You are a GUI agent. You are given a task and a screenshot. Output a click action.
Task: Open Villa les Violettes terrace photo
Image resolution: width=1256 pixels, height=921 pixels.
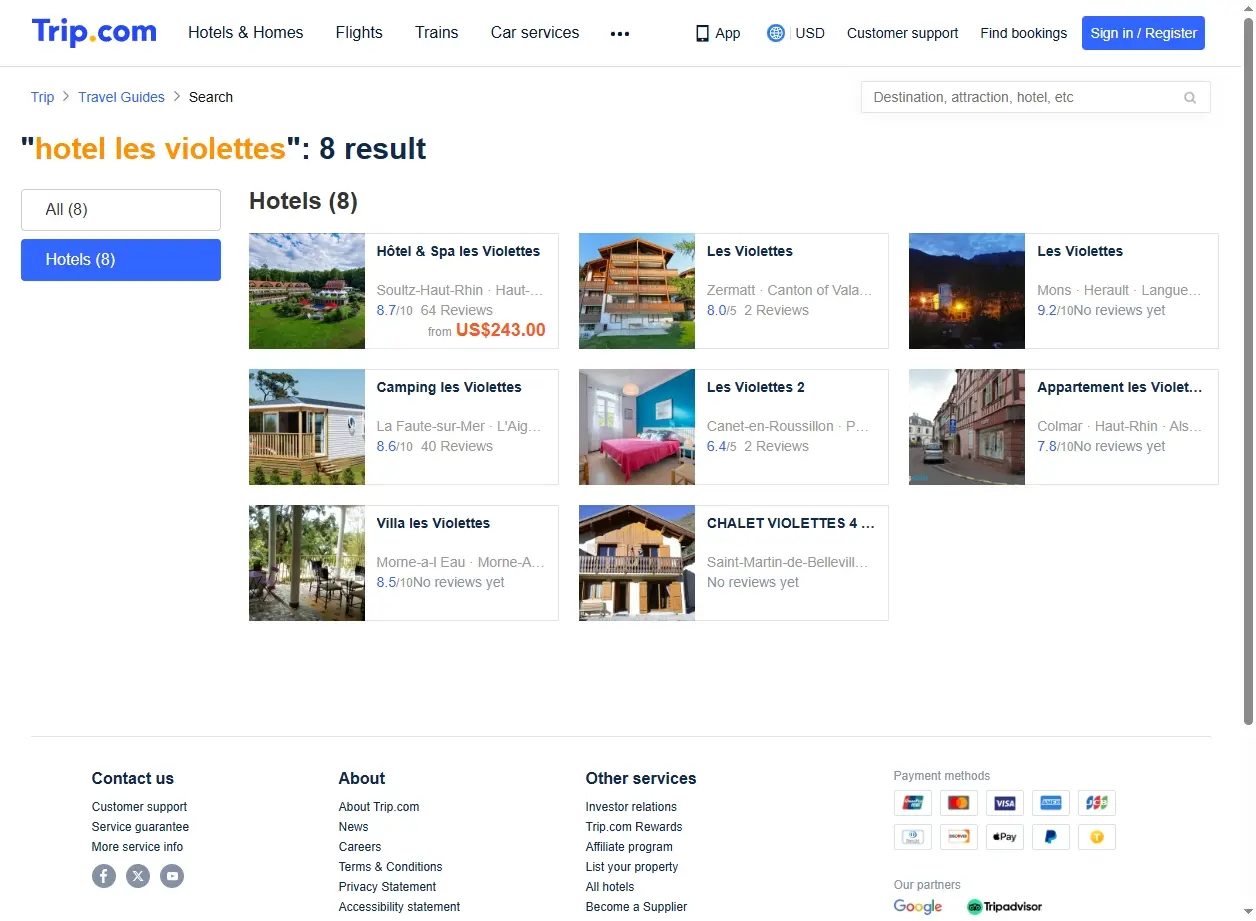(307, 563)
